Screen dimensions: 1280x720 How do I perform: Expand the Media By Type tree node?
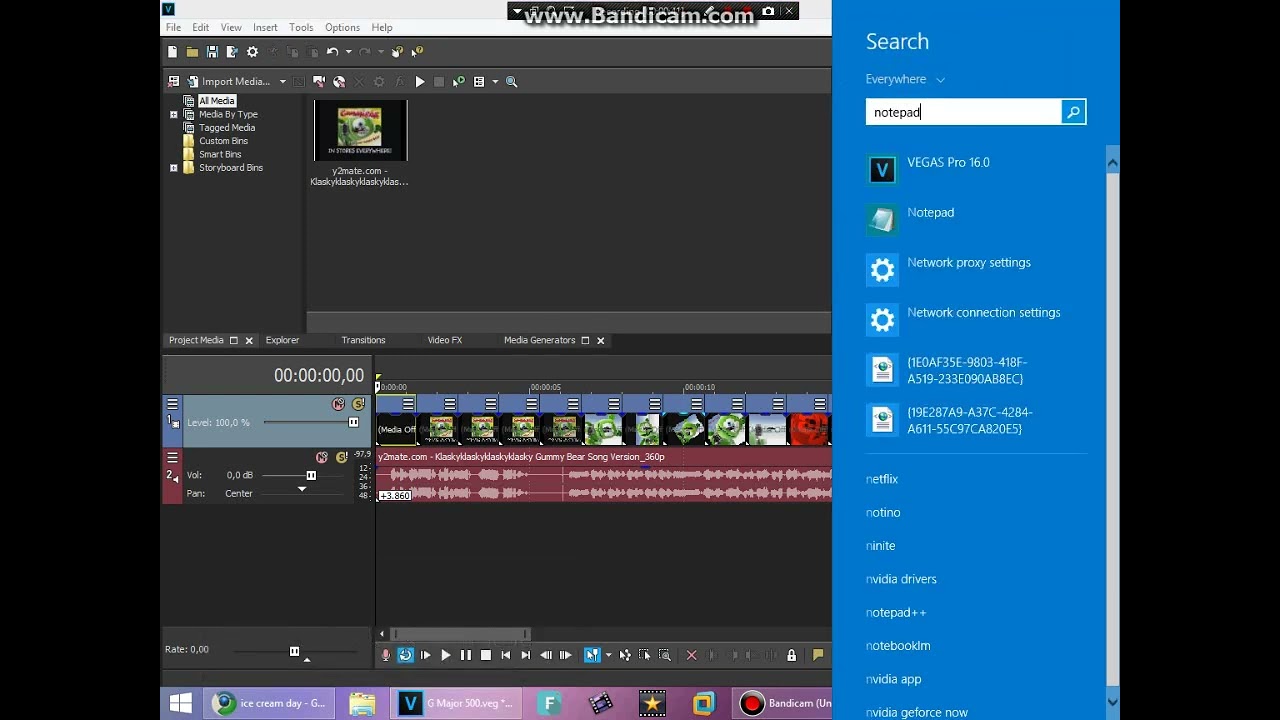(174, 114)
